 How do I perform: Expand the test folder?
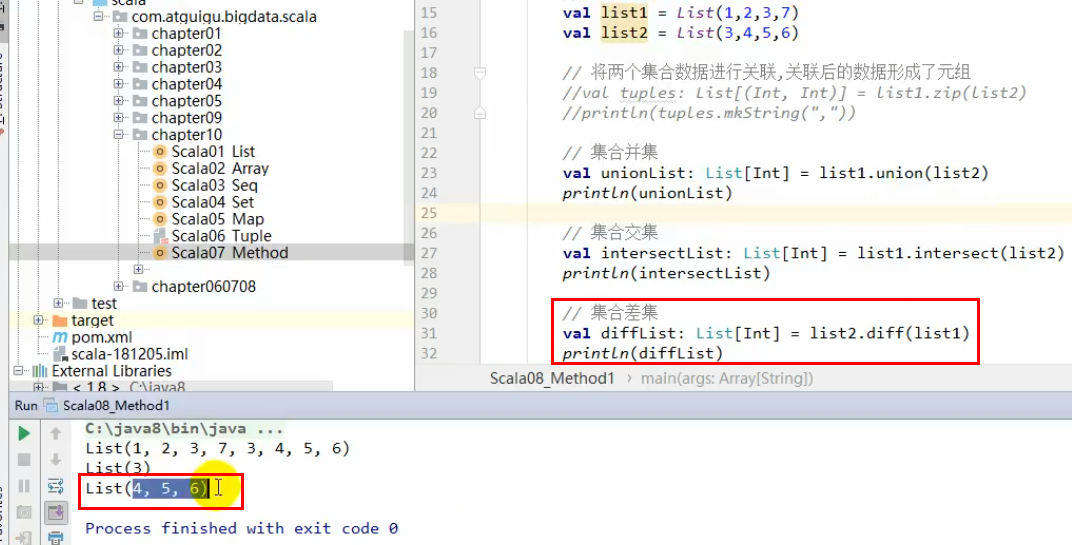(x=59, y=303)
